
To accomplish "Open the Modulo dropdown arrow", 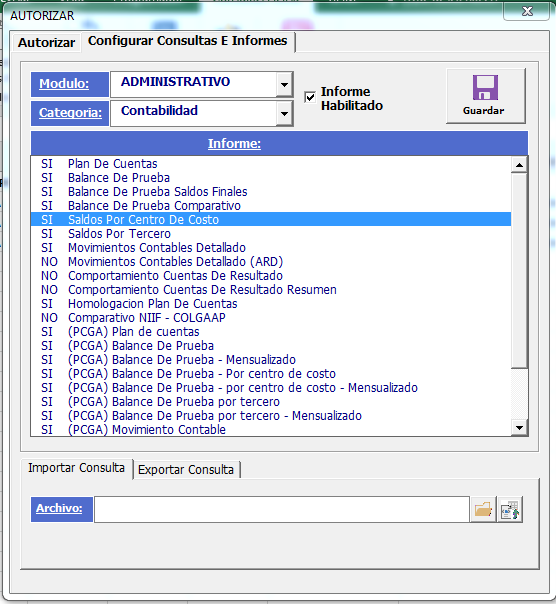I will [284, 84].
